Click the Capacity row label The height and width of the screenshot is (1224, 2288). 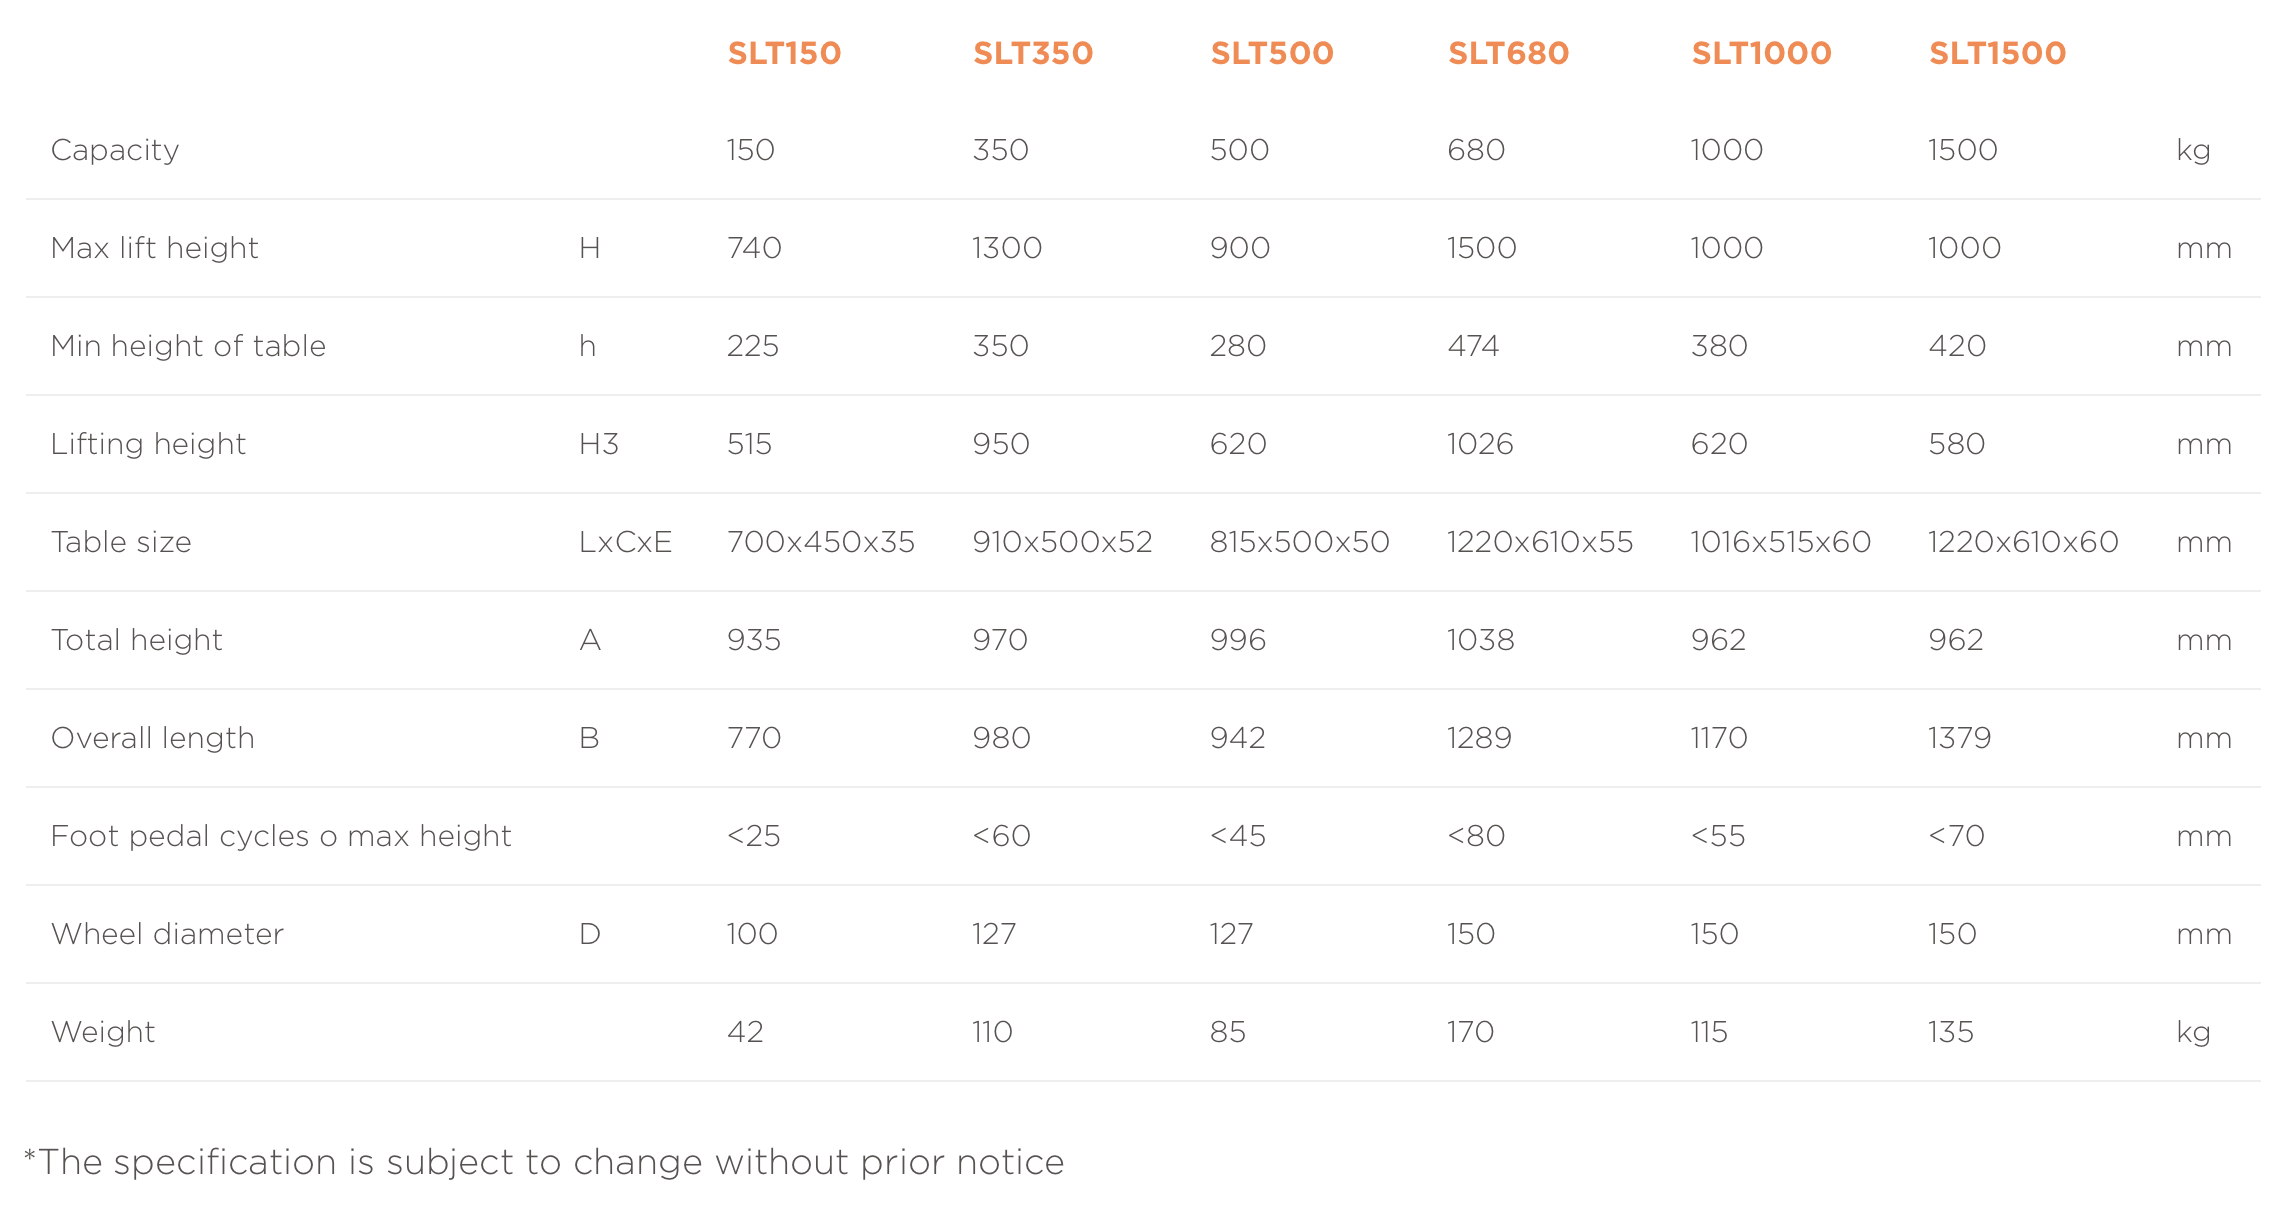pyautogui.click(x=115, y=150)
